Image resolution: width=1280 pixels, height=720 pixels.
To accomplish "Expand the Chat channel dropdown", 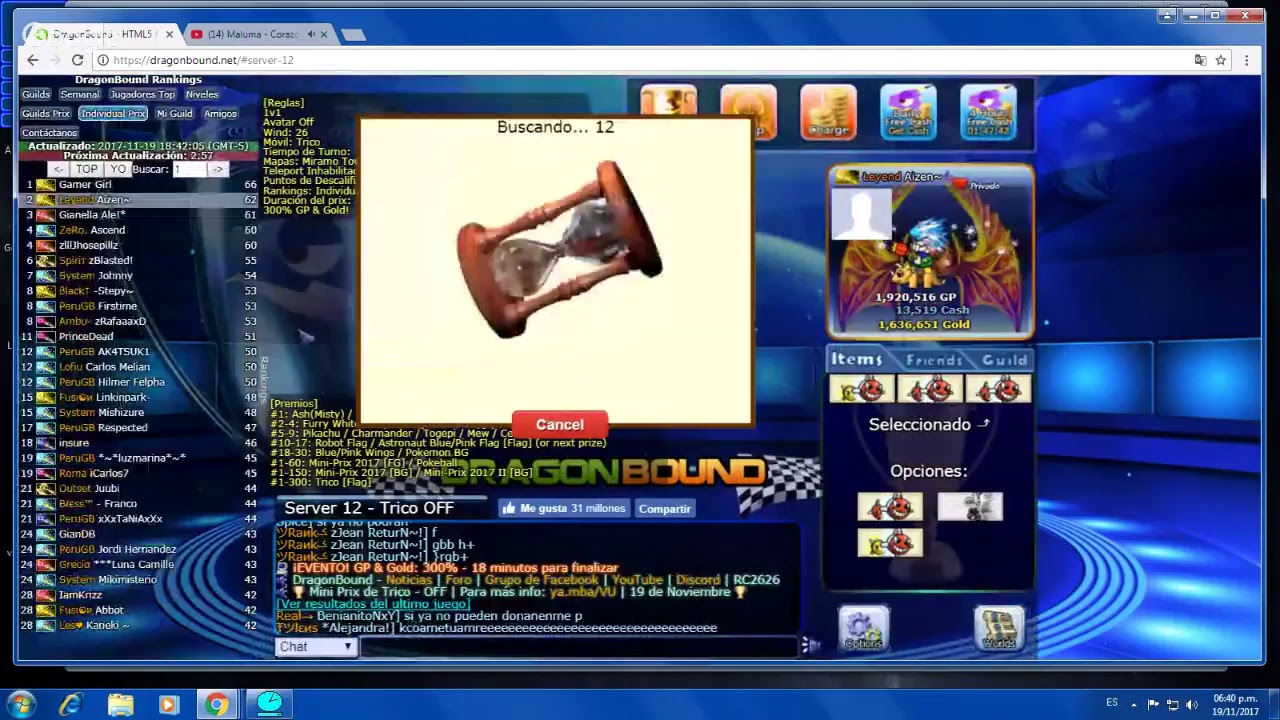I will coord(316,647).
